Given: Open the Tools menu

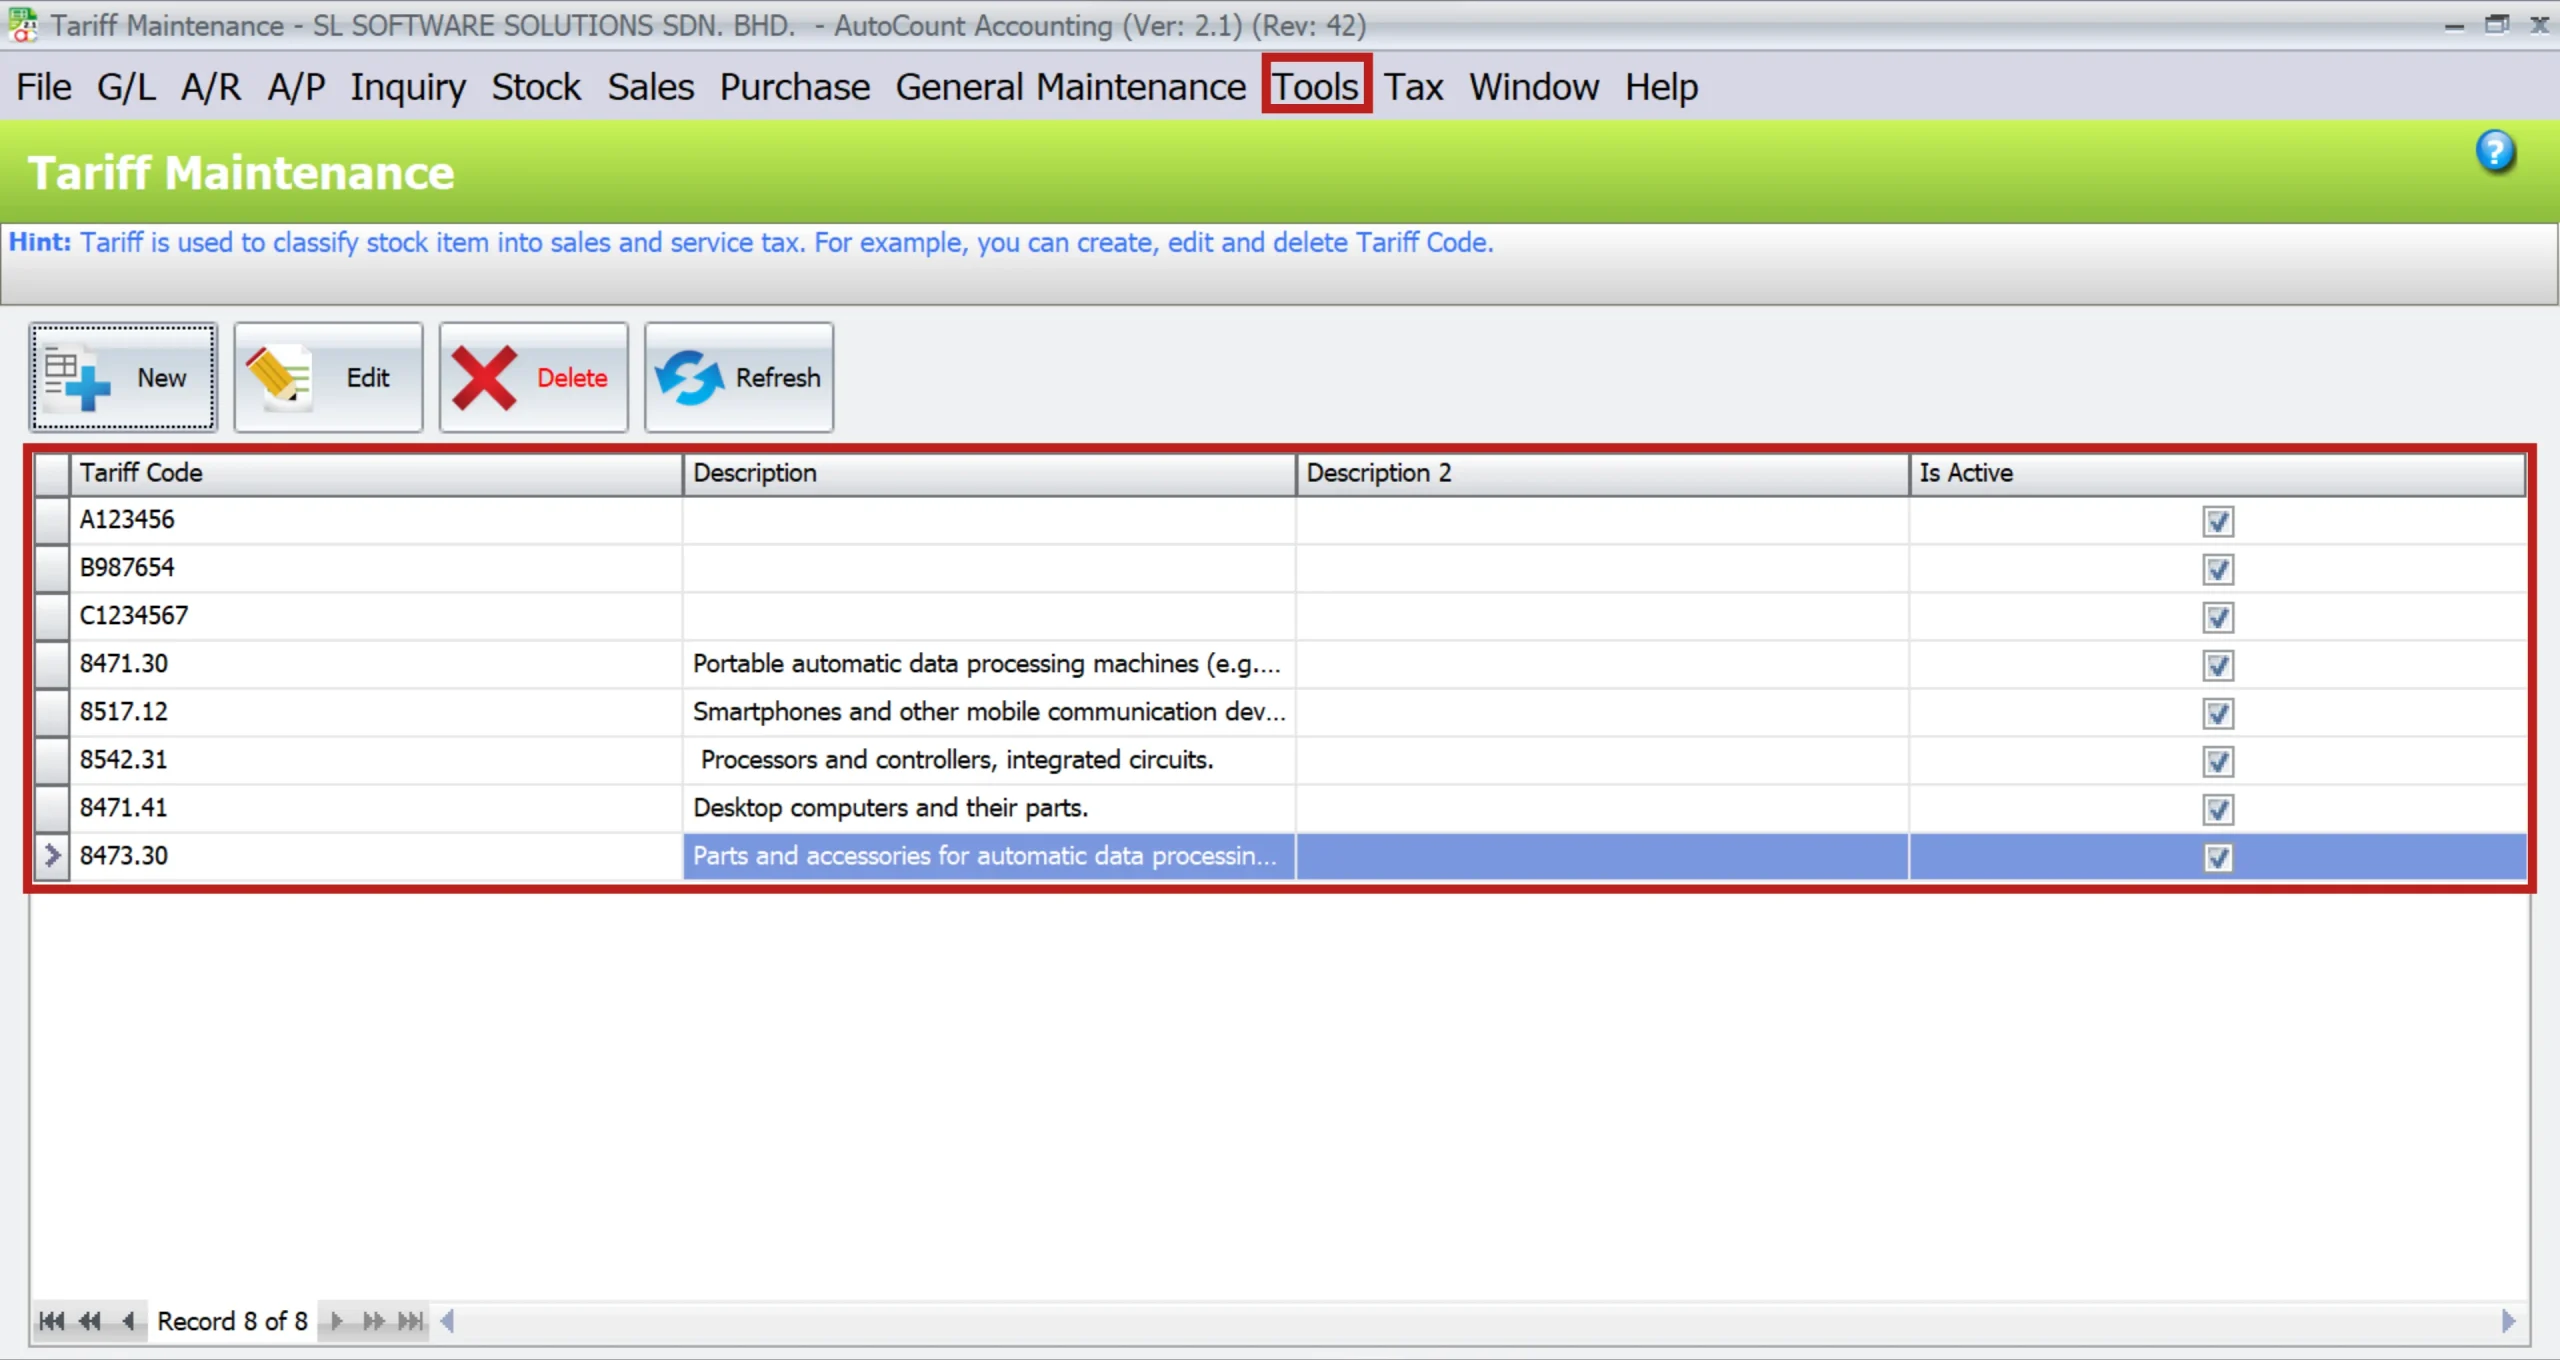Looking at the screenshot, I should click(1315, 87).
